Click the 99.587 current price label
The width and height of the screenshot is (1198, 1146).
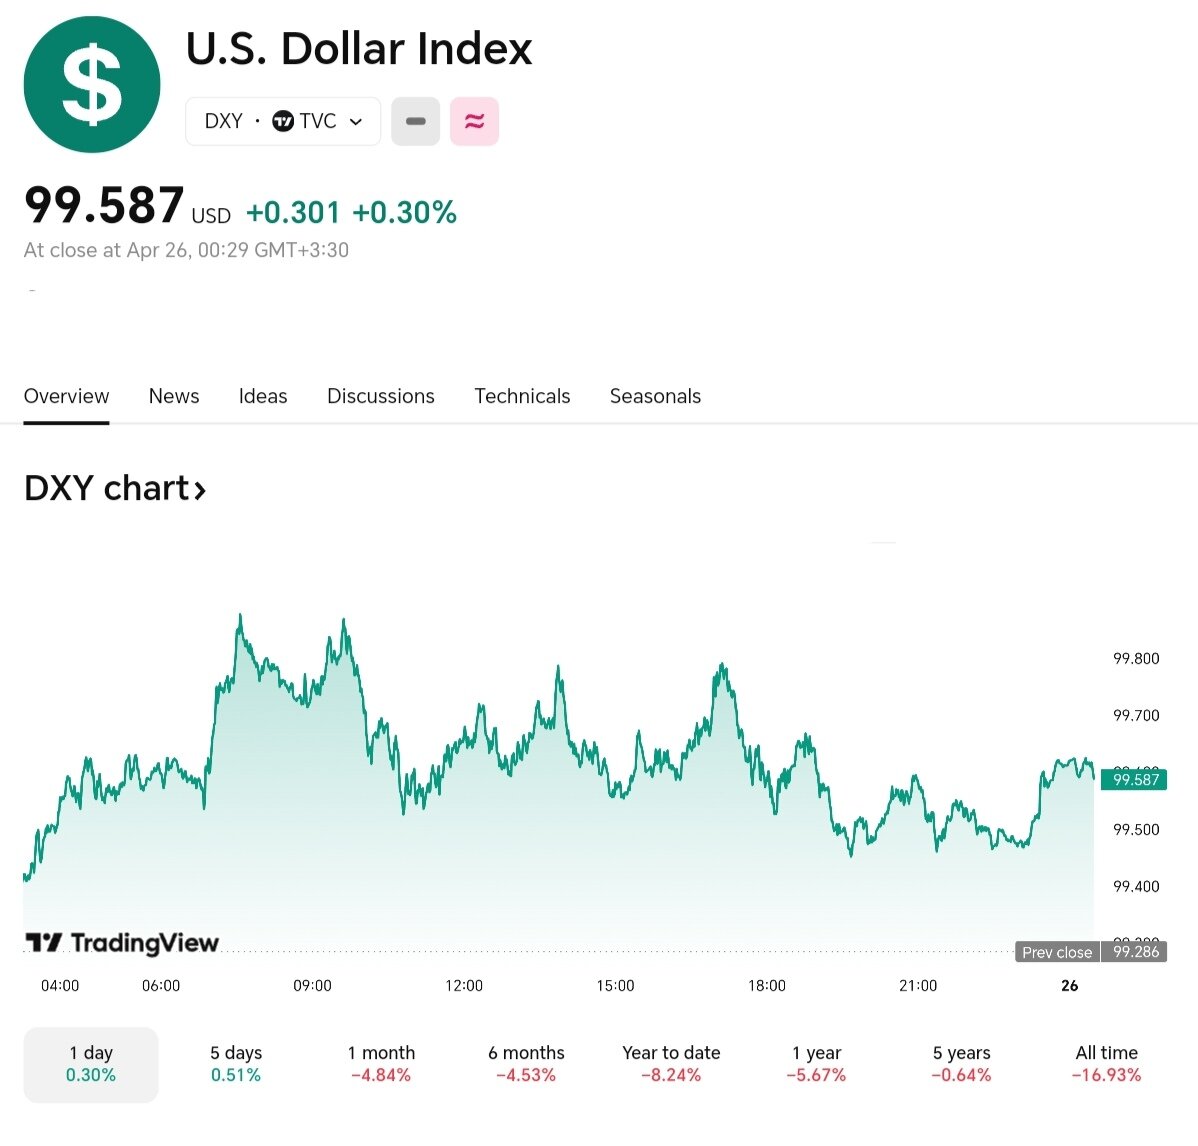click(1135, 780)
